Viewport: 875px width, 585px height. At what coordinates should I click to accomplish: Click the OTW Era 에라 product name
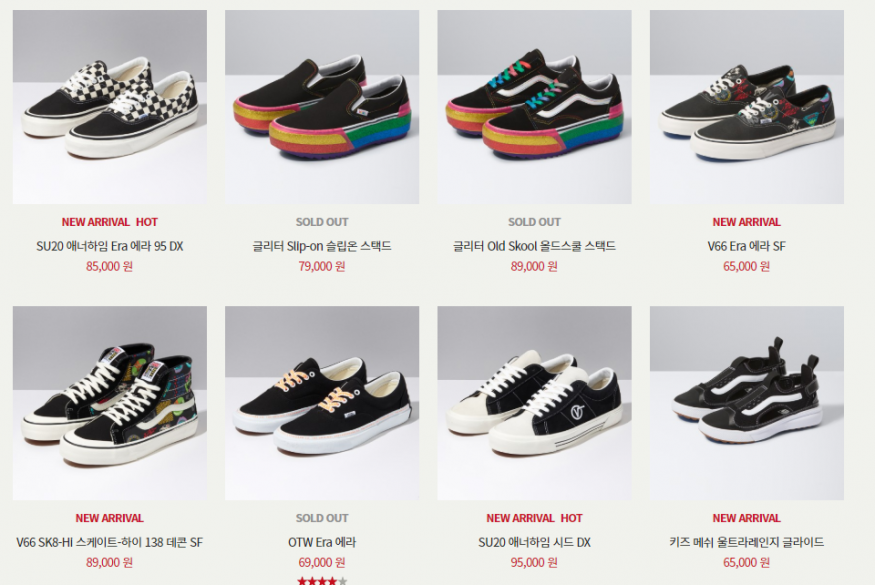click(x=322, y=542)
